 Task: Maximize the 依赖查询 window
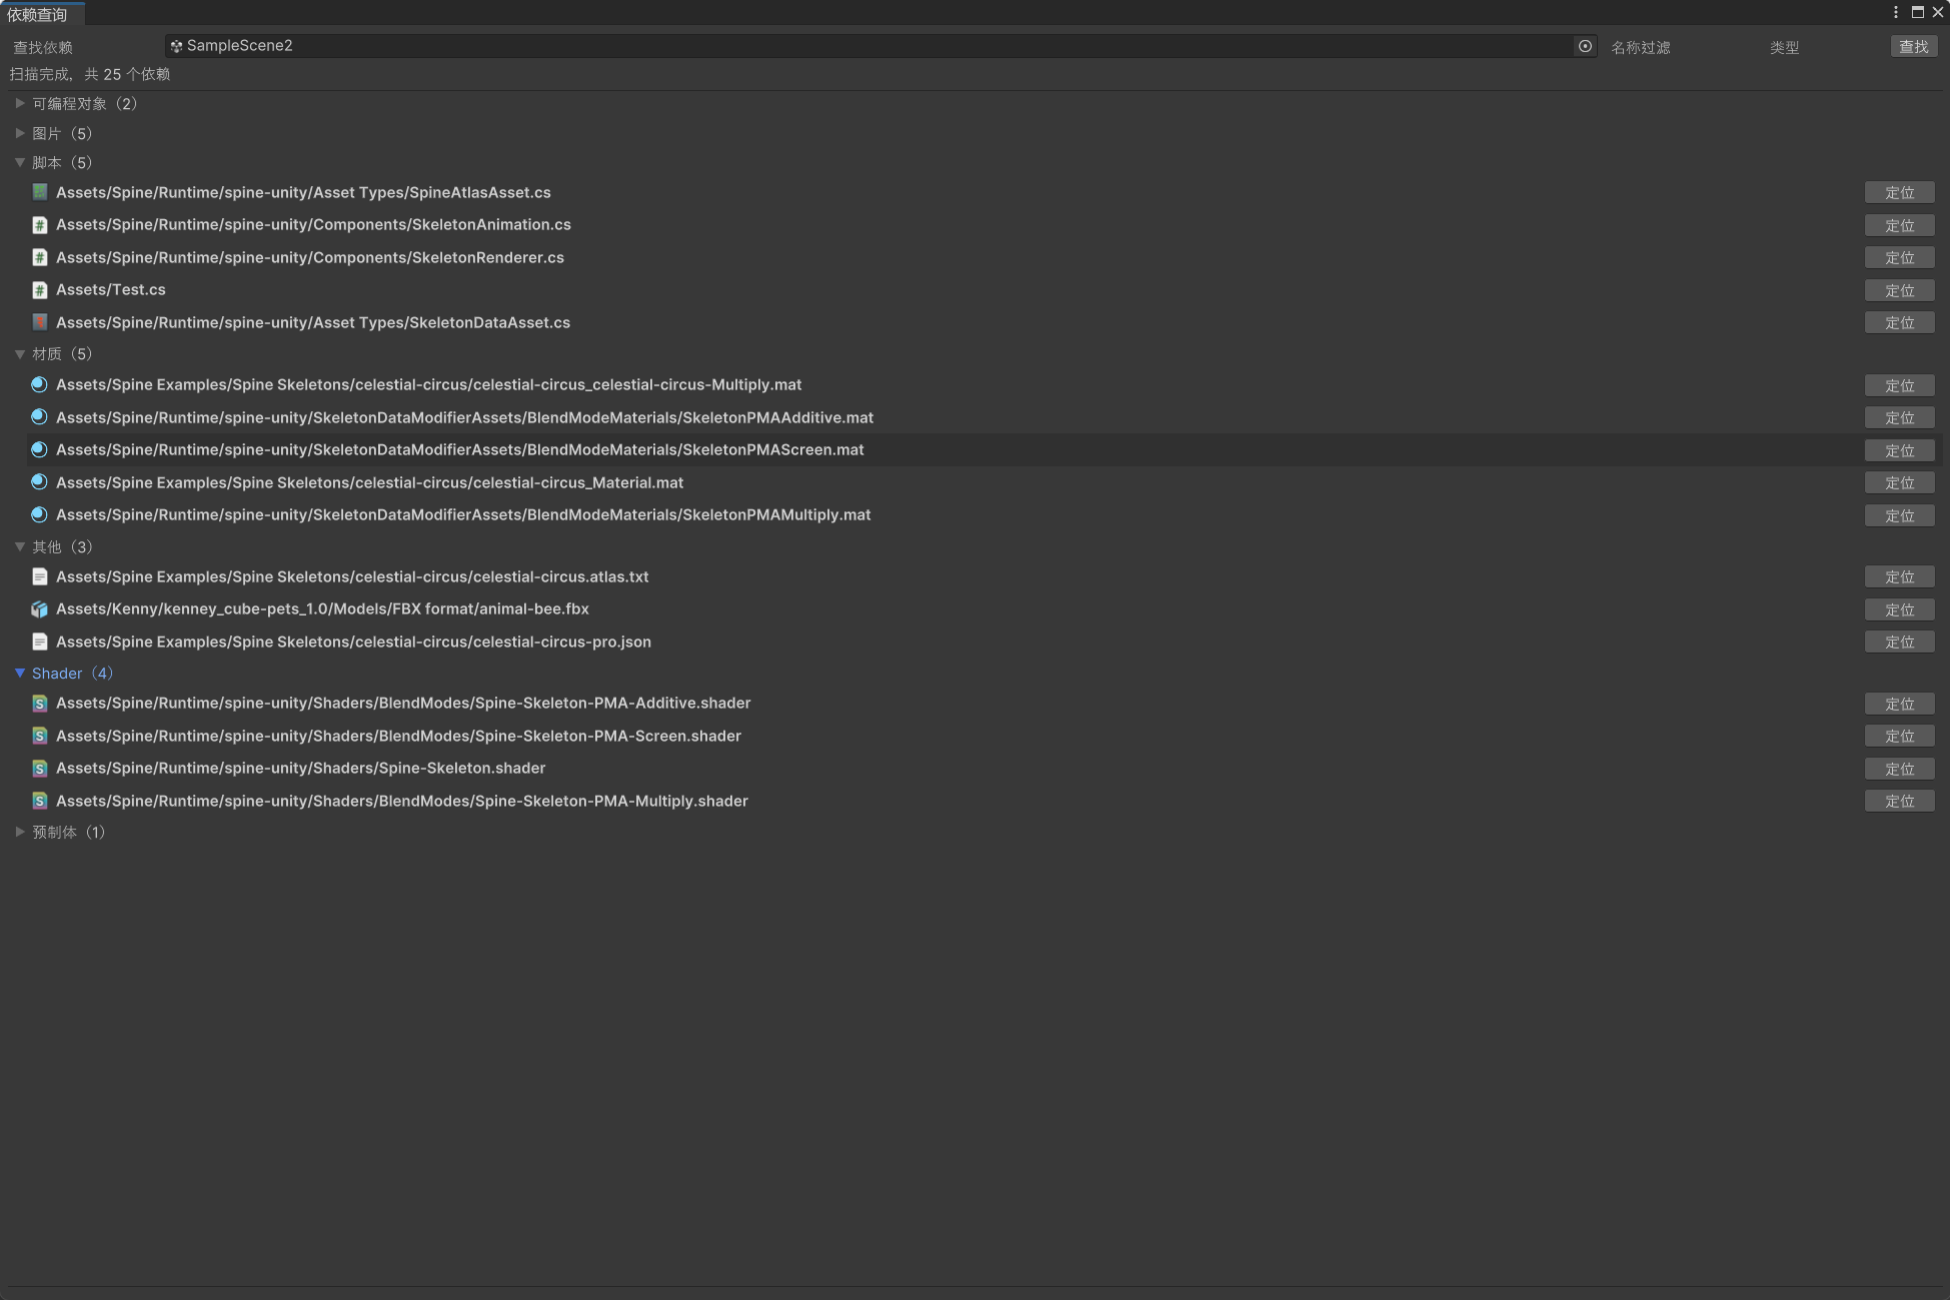[1917, 12]
